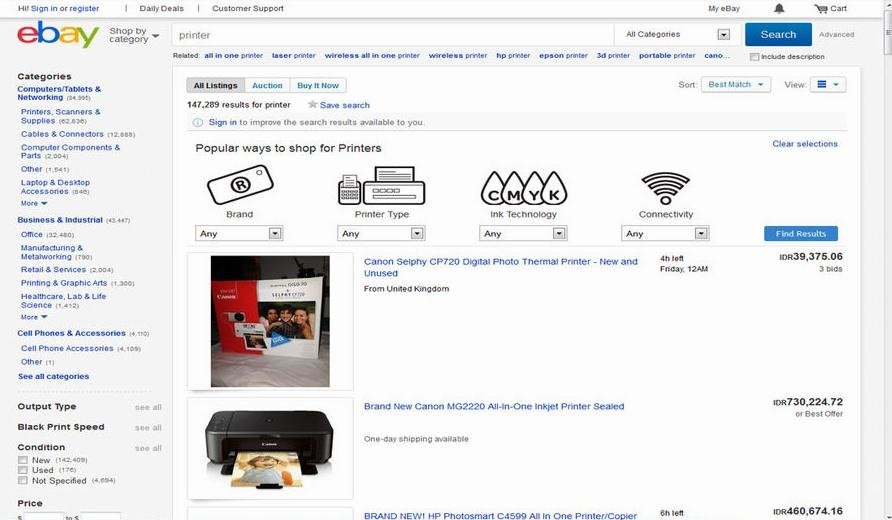Image resolution: width=892 pixels, height=520 pixels.
Task: Open the Best Match sort dropdown
Action: [x=736, y=84]
